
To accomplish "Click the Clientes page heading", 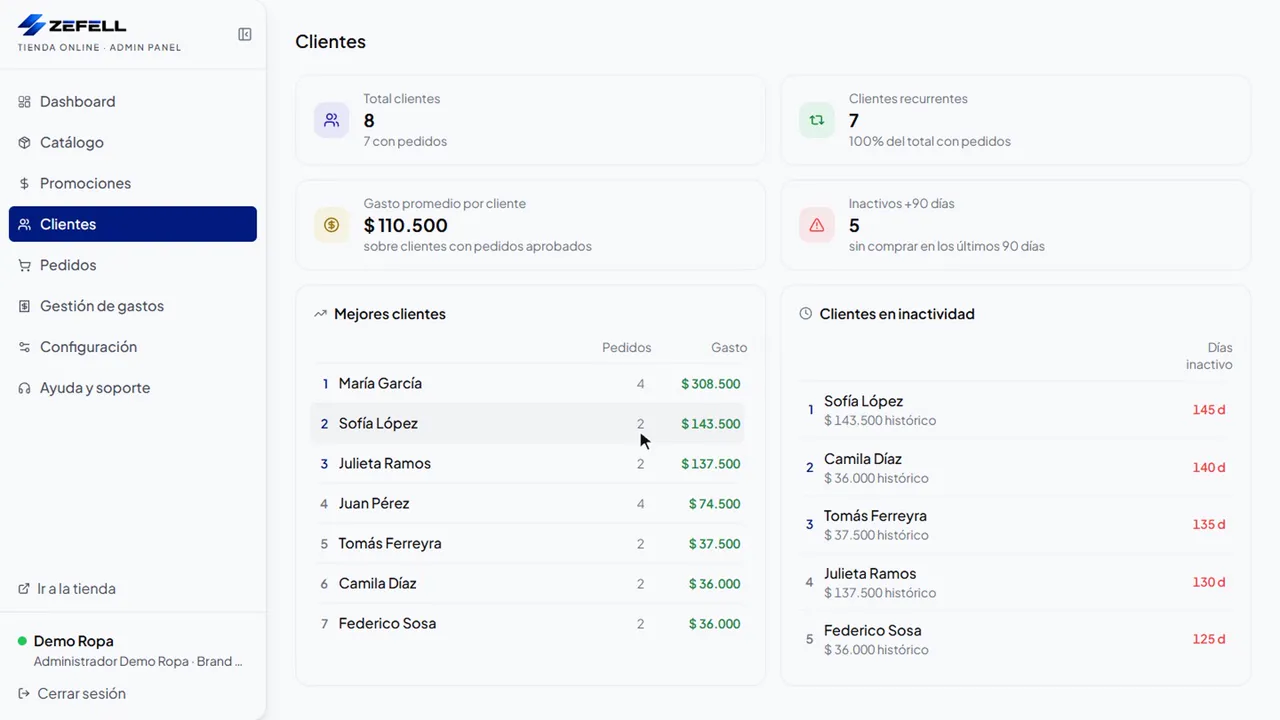I will tap(331, 42).
